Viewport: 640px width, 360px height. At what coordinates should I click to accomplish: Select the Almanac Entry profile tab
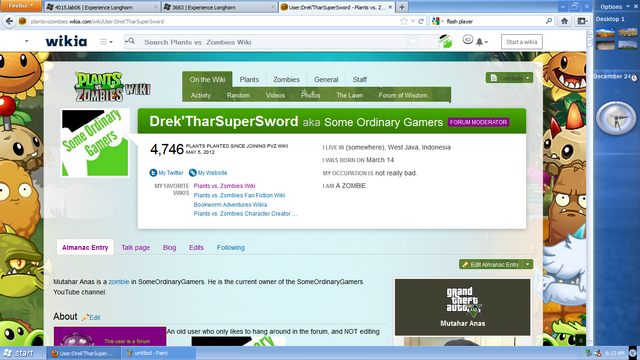point(85,247)
